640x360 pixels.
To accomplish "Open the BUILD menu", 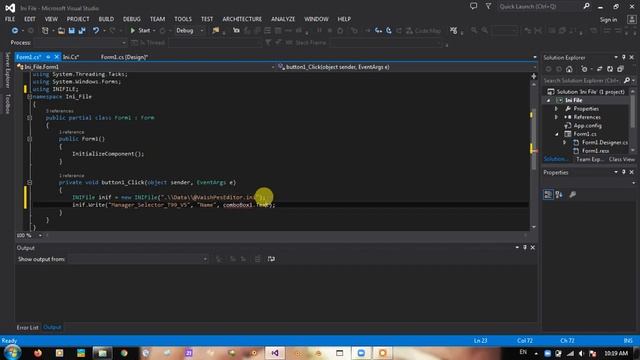I will tap(106, 19).
